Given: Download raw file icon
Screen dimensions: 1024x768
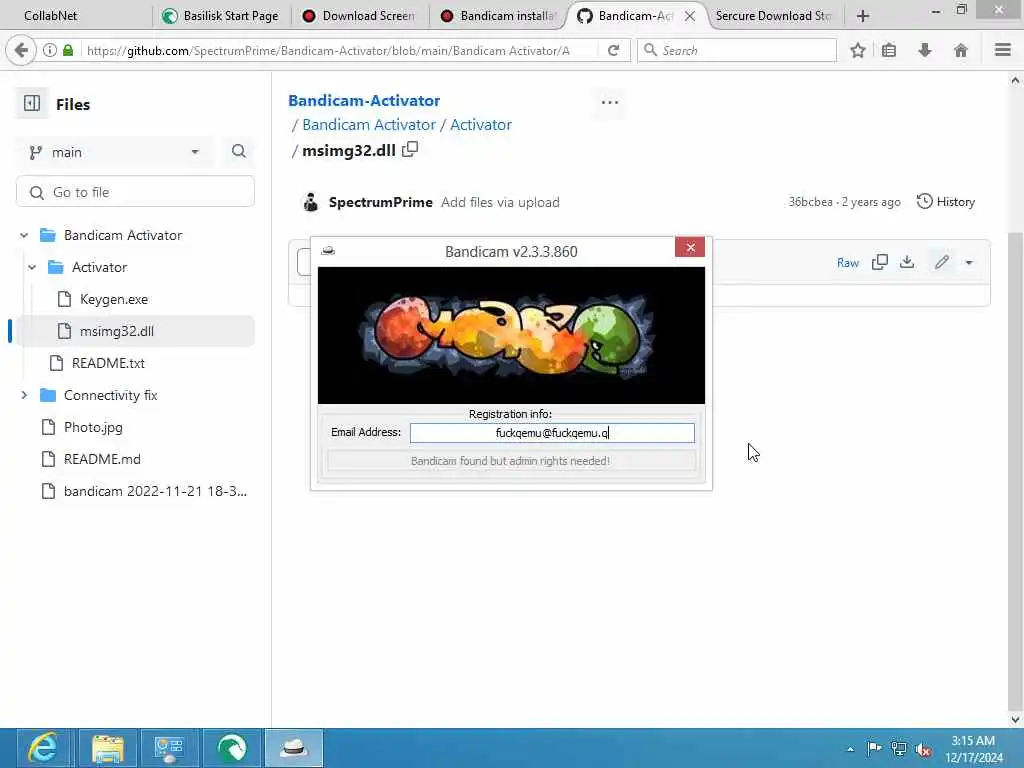Looking at the screenshot, I should [x=907, y=262].
